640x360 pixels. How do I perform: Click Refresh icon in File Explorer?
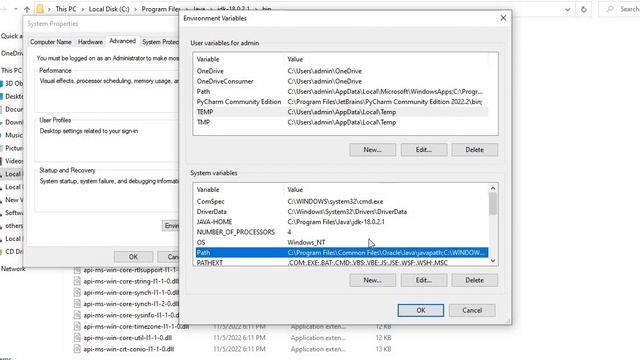584,9
